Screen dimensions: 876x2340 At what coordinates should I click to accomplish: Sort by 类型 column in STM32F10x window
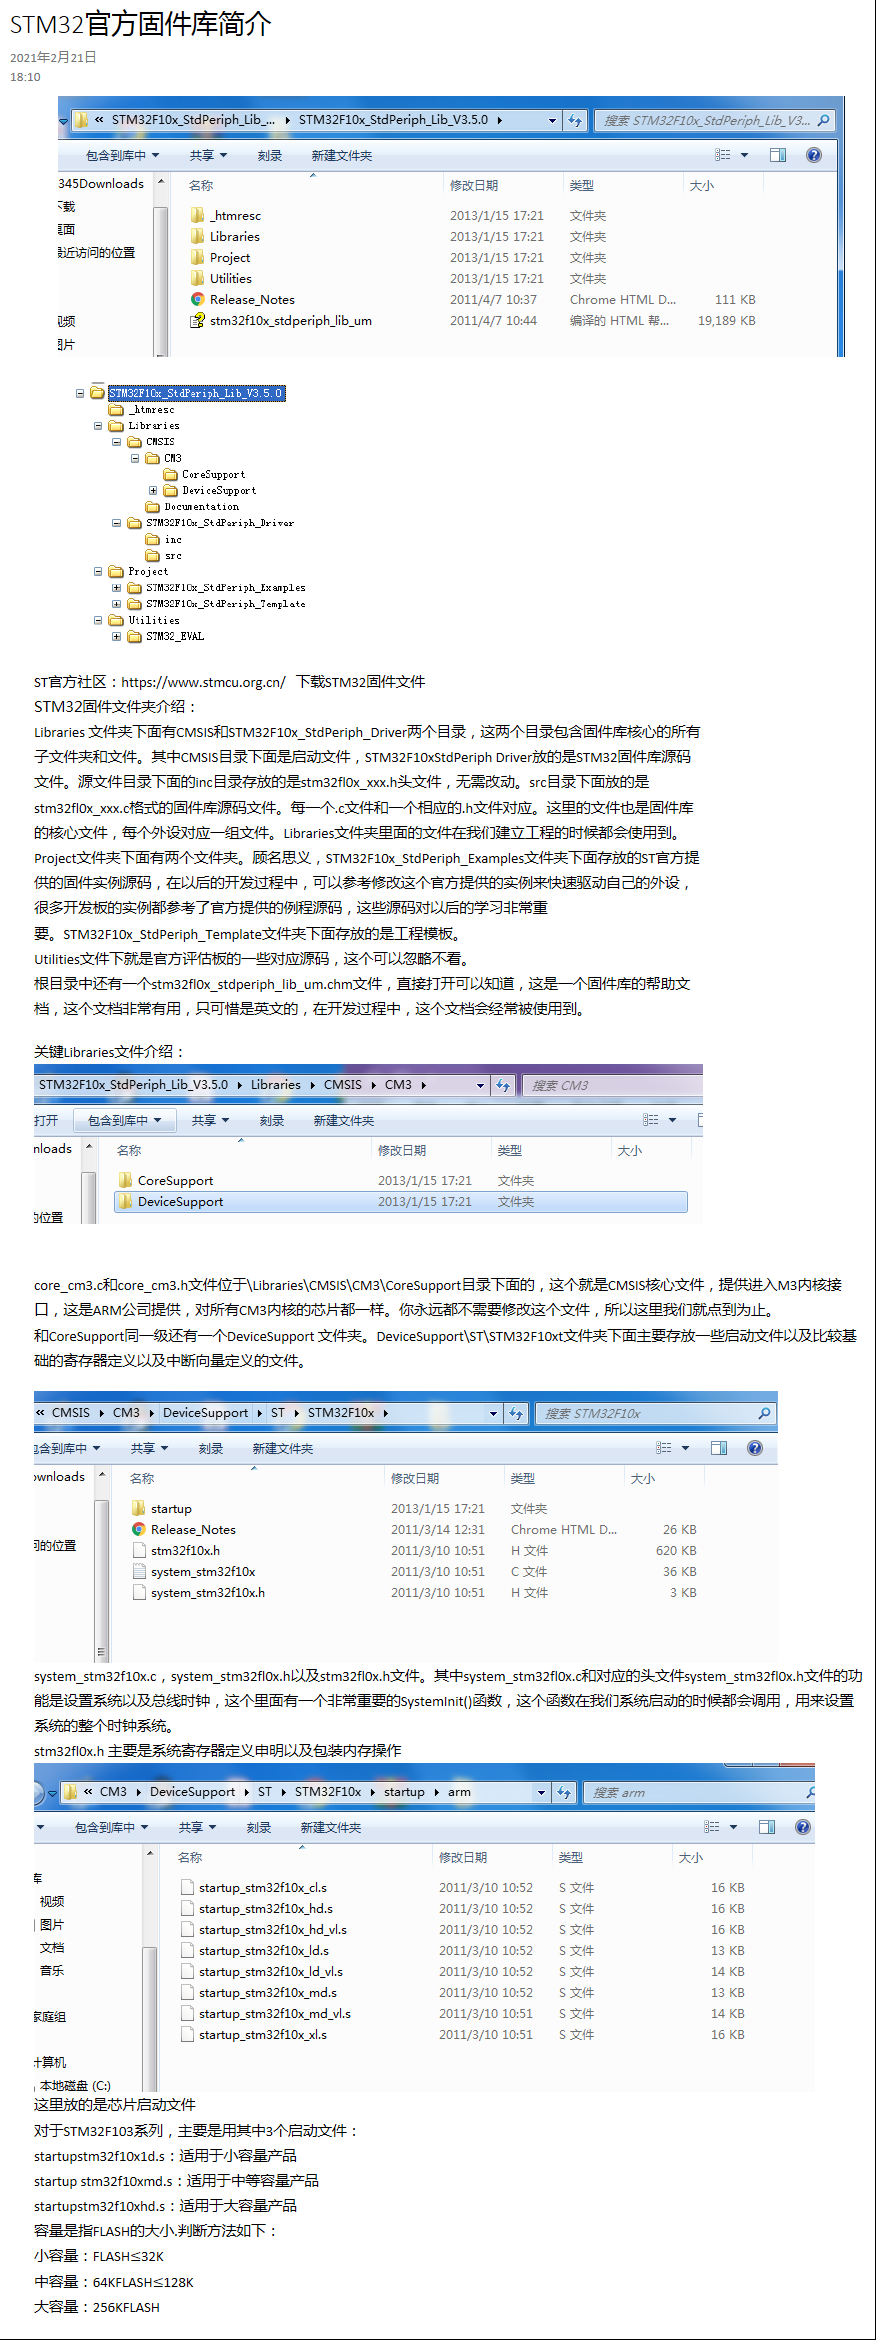point(523,1479)
